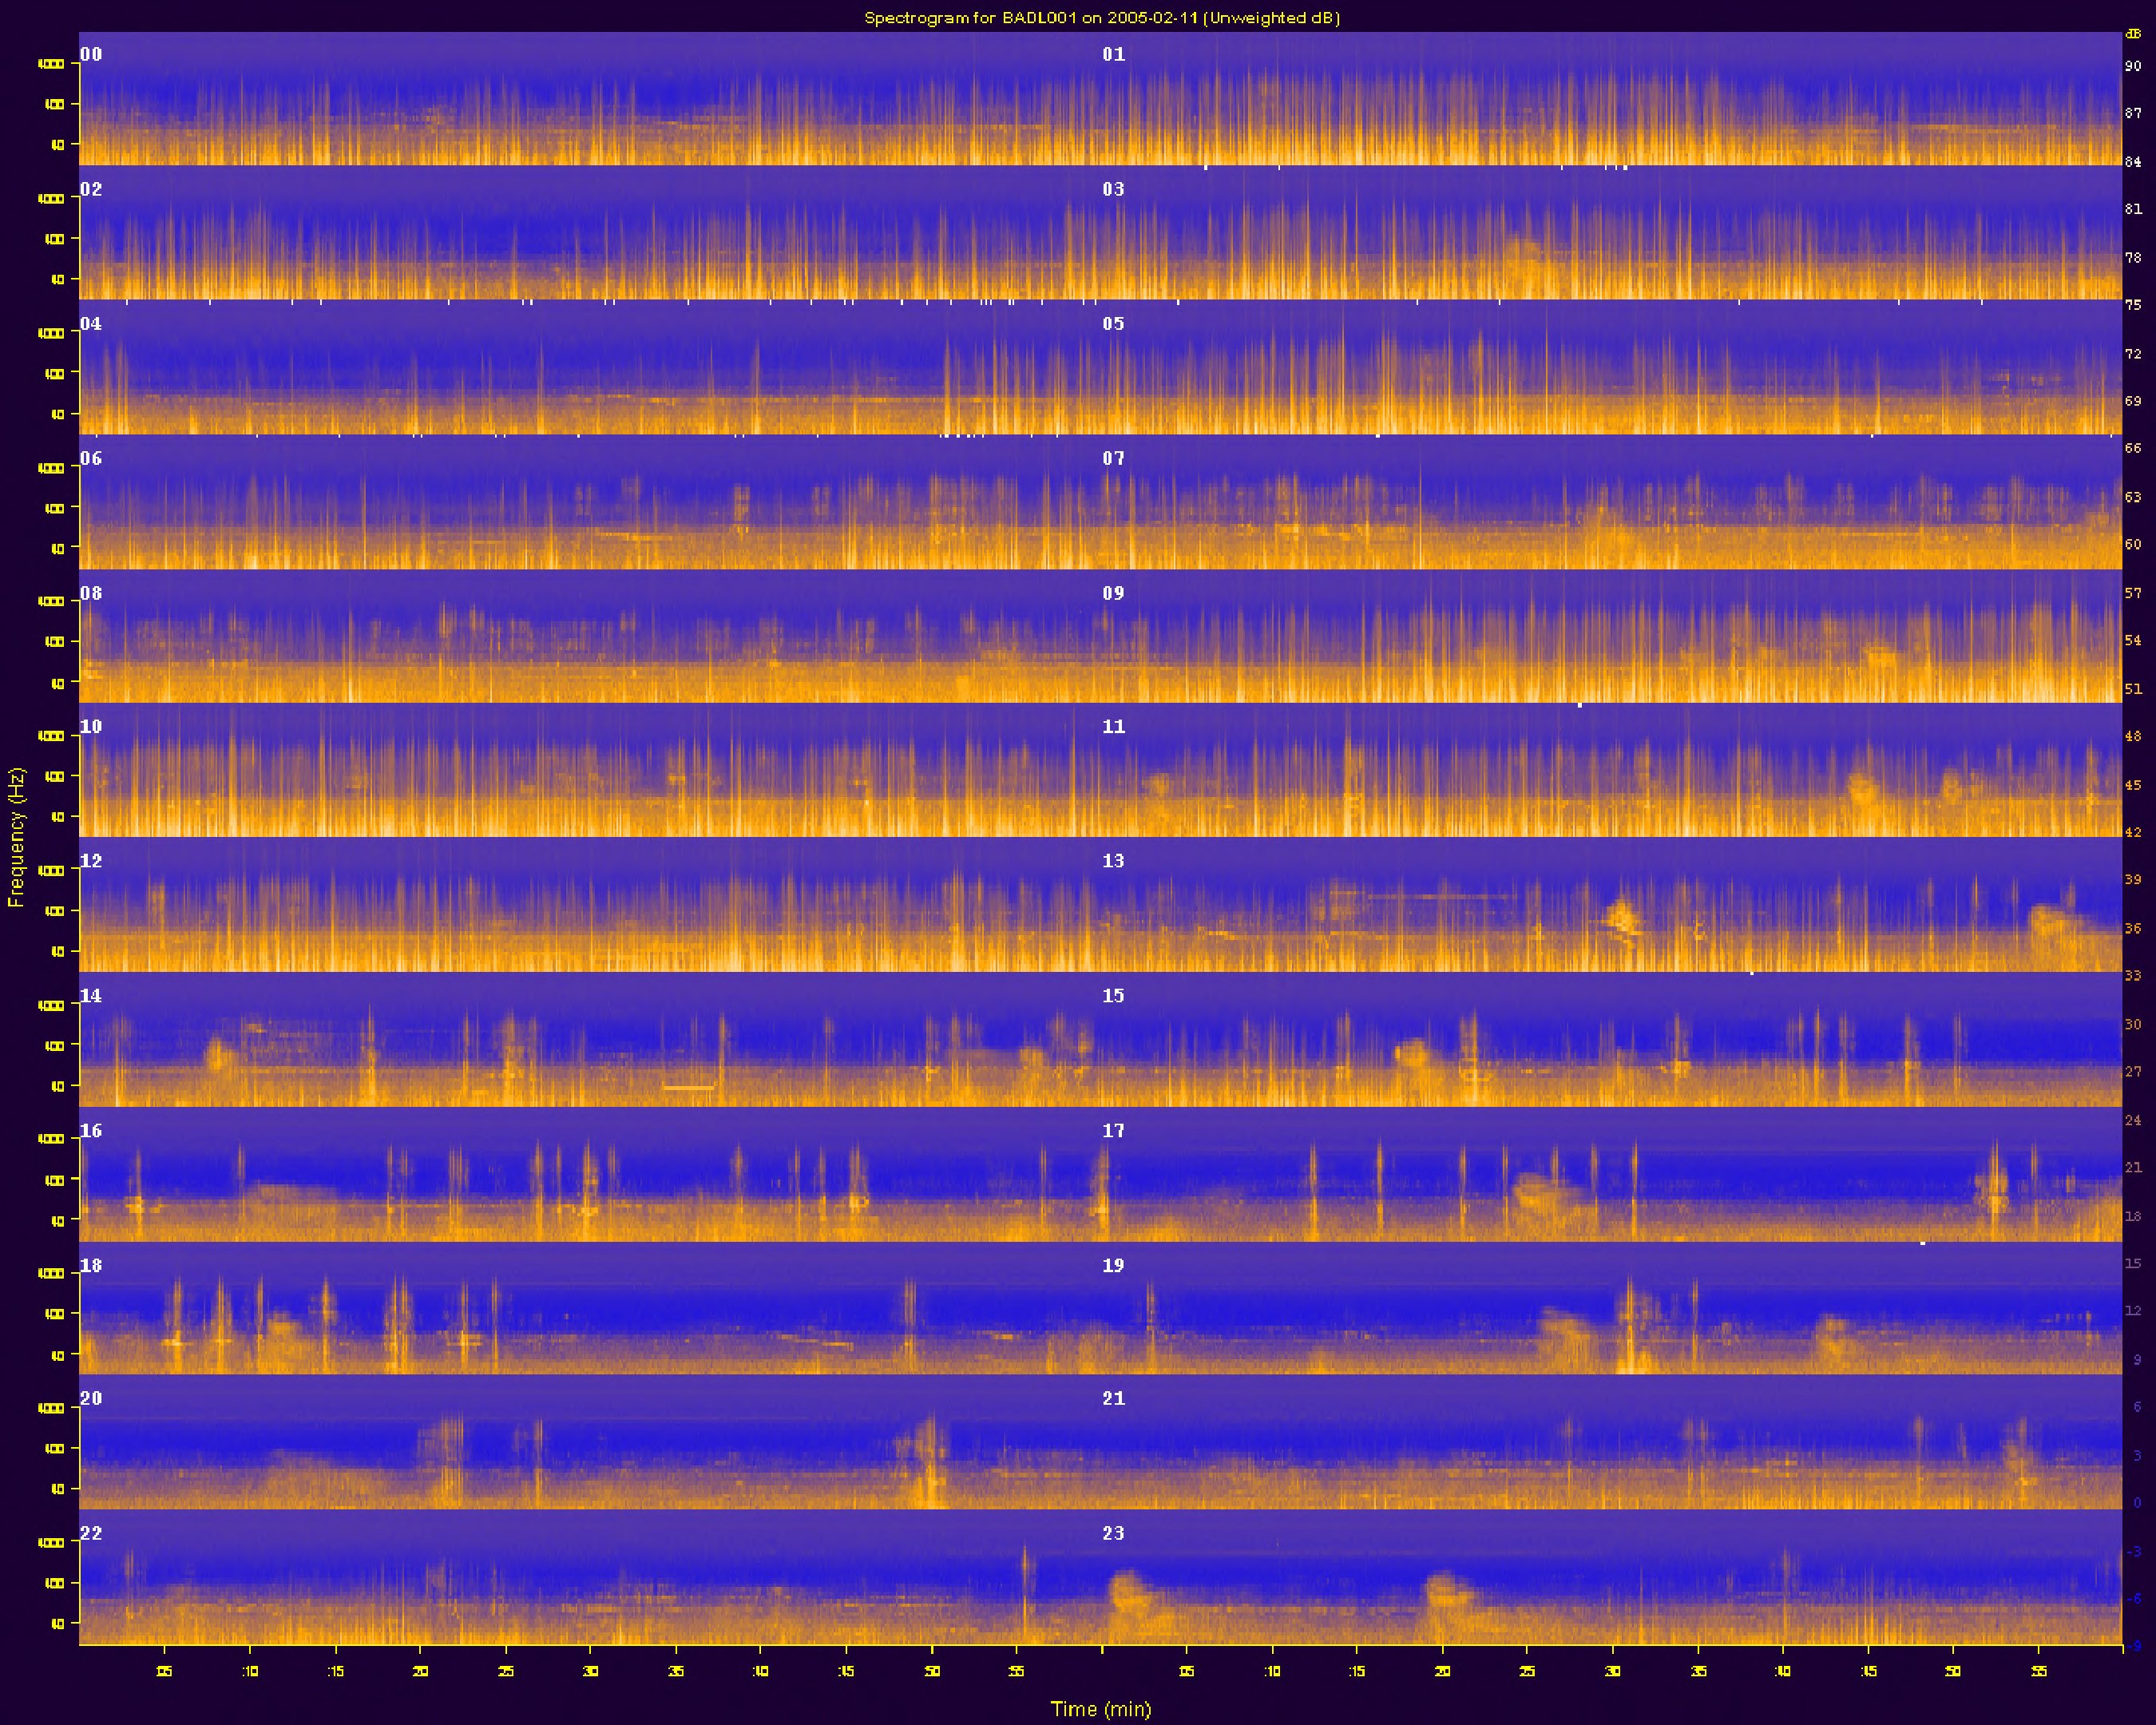Click the 30 dB value on color scale
This screenshot has width=2156, height=1725.
click(x=2132, y=1024)
